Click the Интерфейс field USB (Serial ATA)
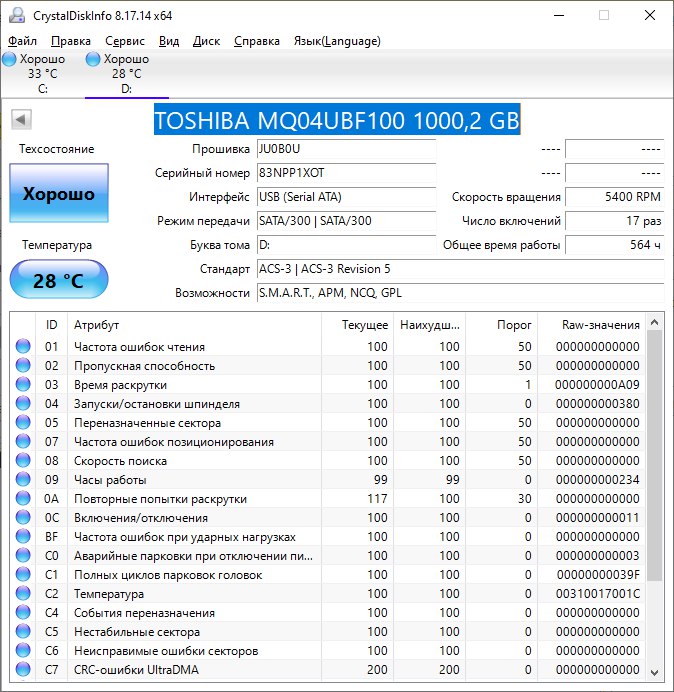Viewport: 674px width, 692px height. [x=346, y=197]
